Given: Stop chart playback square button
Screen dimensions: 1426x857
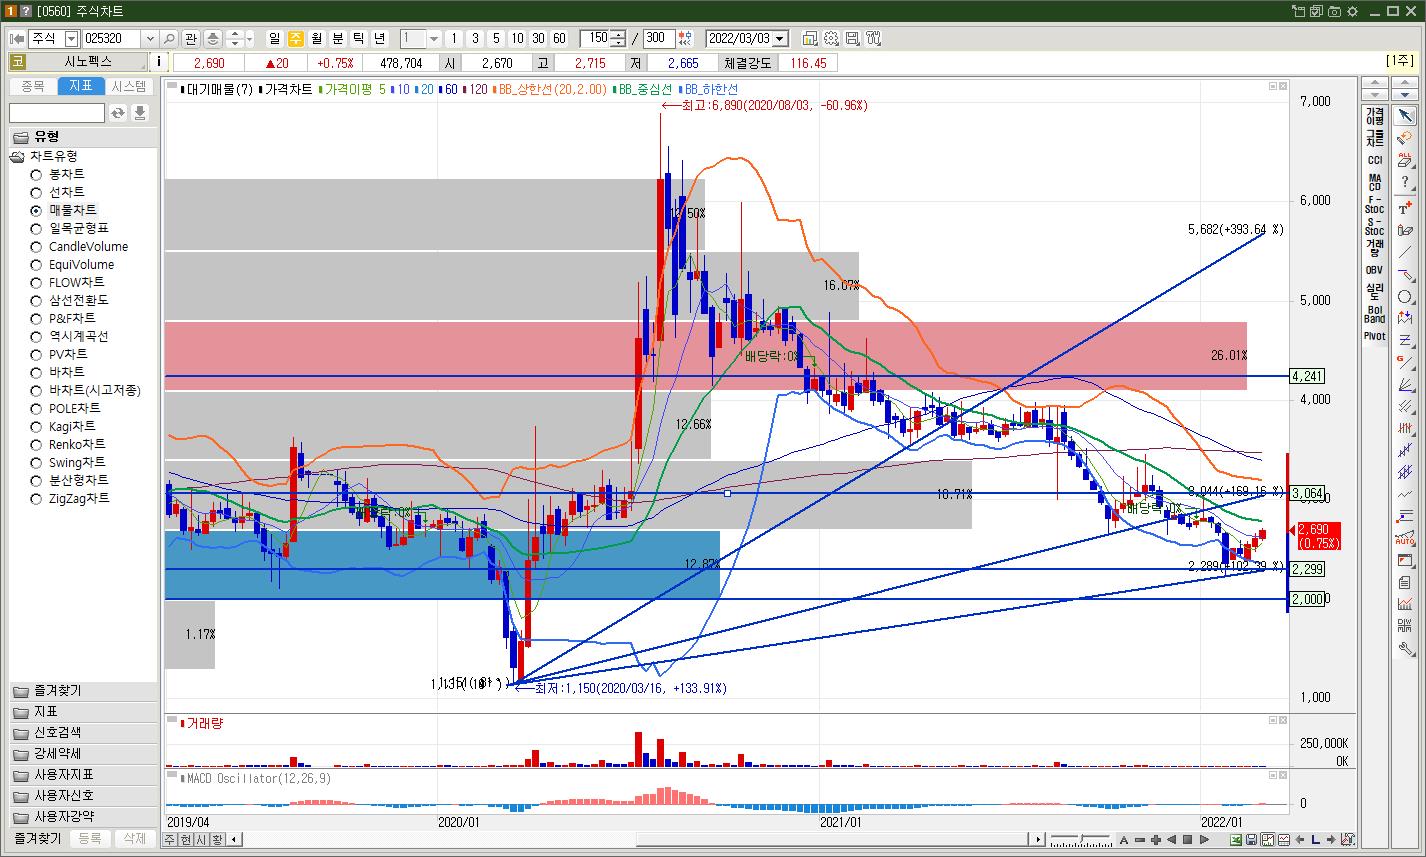Looking at the screenshot, I should click(1188, 839).
